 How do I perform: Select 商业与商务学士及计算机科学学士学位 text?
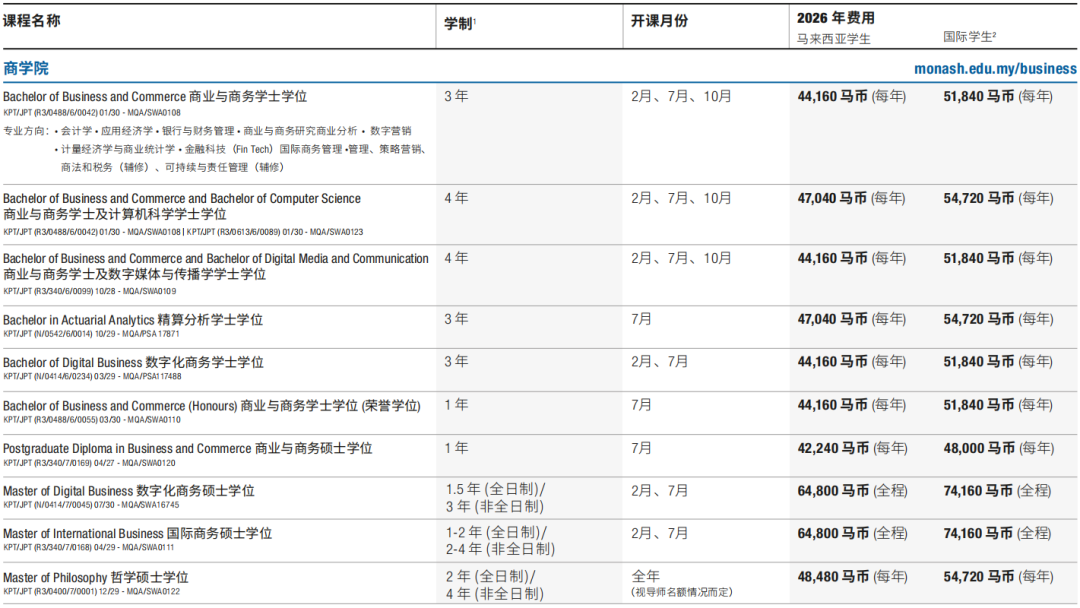click(114, 214)
